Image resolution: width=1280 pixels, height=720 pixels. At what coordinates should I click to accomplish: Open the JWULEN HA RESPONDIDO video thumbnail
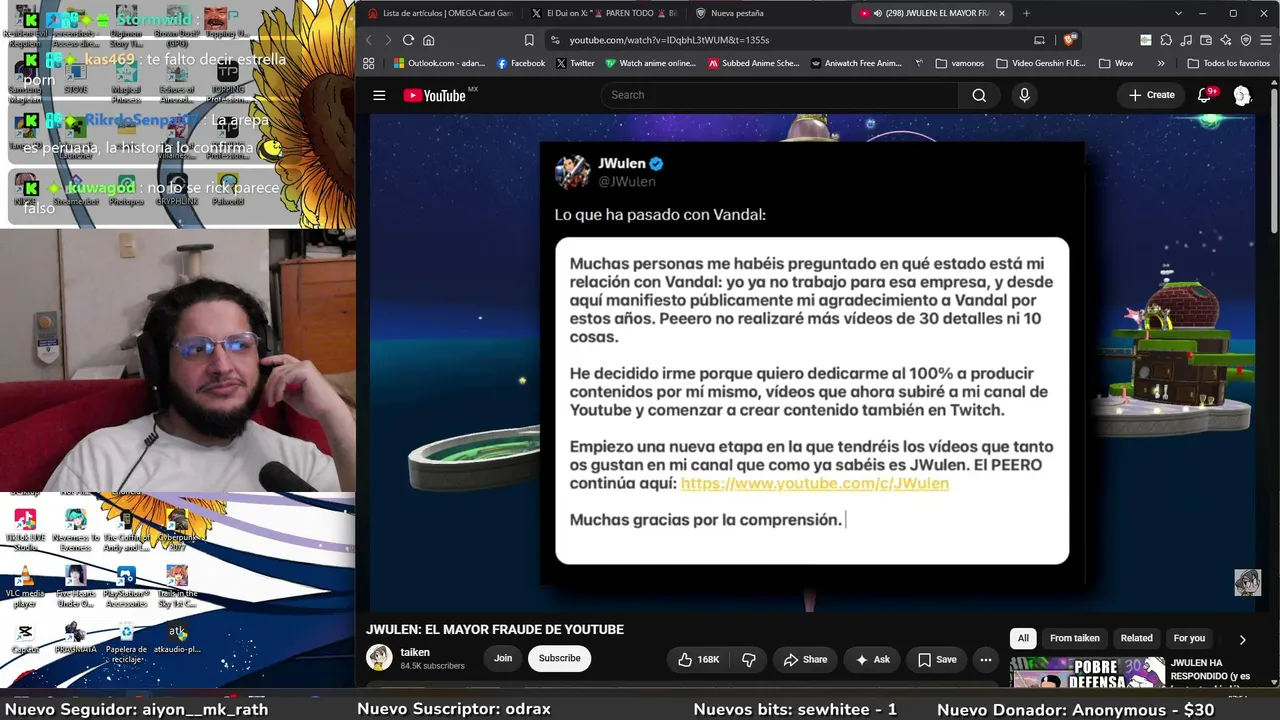point(1089,673)
